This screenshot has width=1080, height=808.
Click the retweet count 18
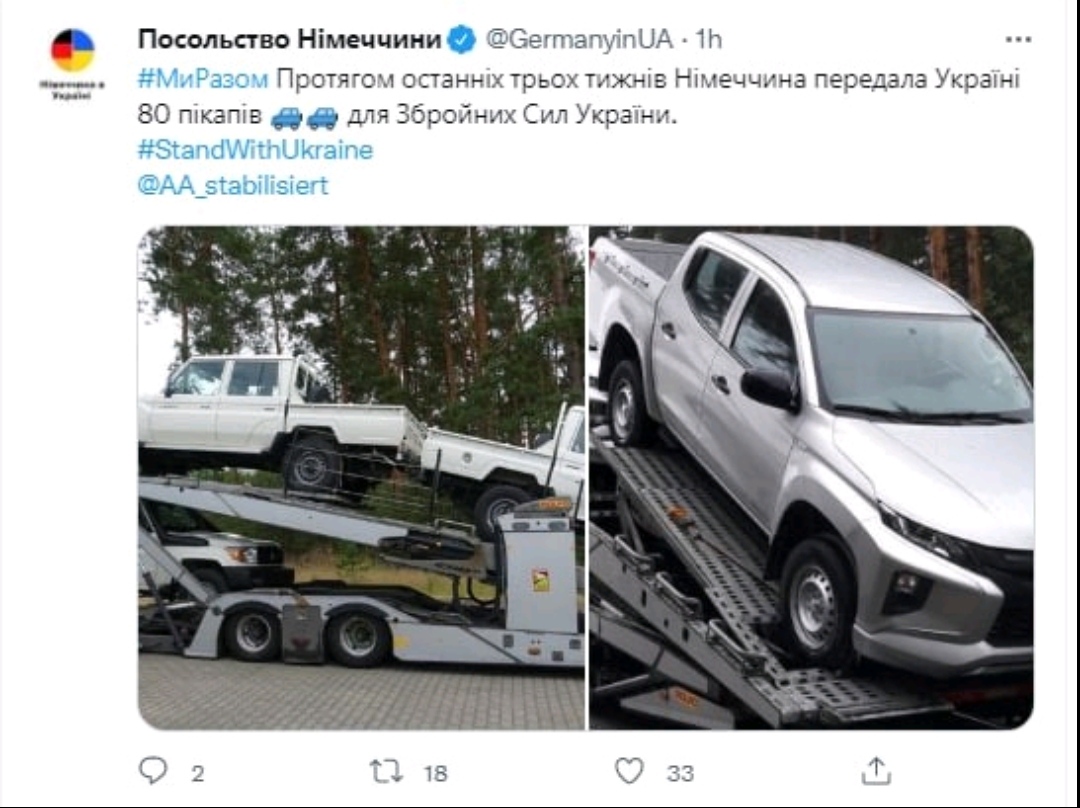point(435,774)
